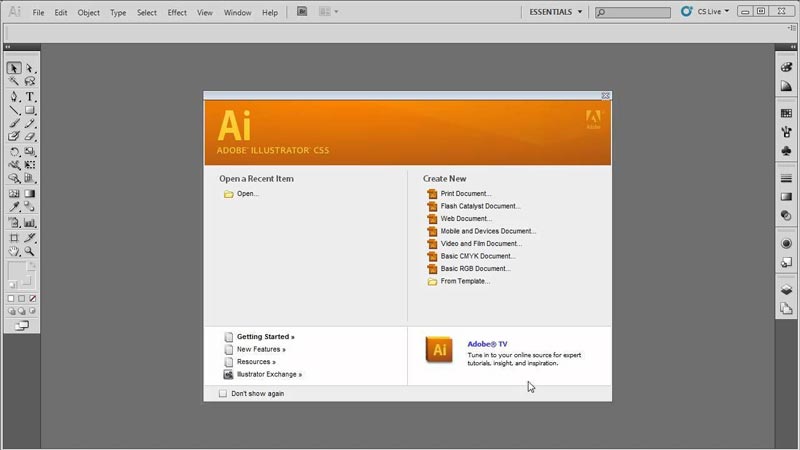This screenshot has width=800, height=450.
Task: Select the Rectangle tool
Action: click(x=30, y=110)
